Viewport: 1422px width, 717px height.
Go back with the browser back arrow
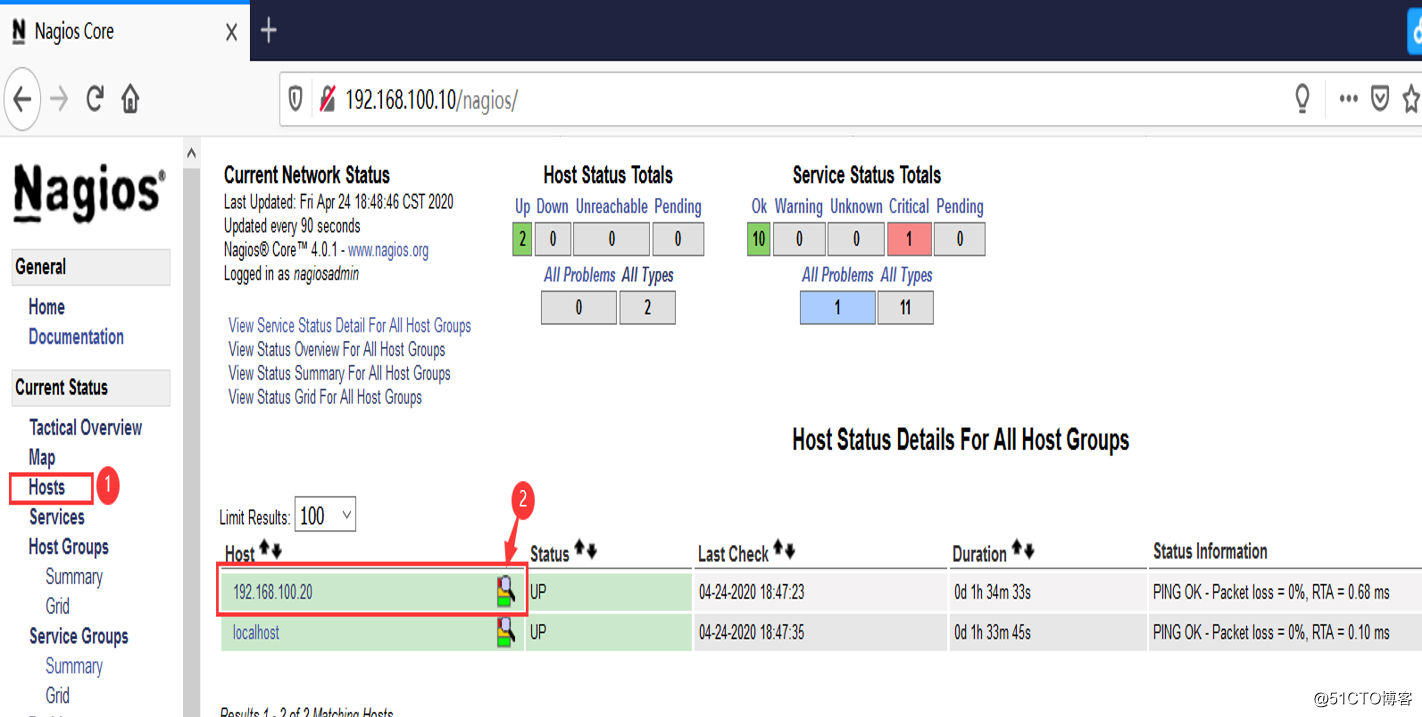click(x=23, y=99)
